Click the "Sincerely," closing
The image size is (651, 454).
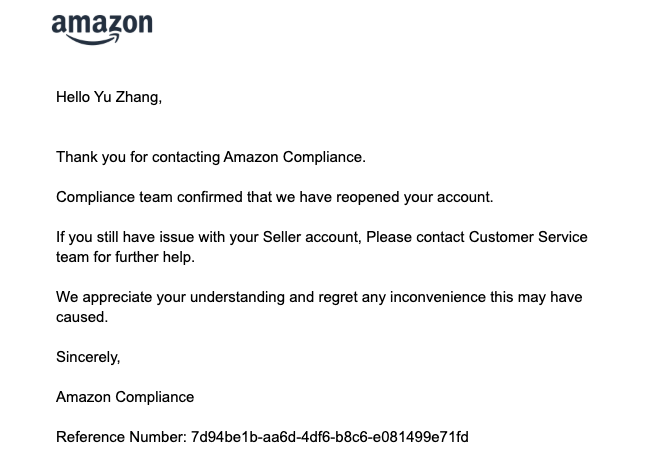tap(88, 357)
